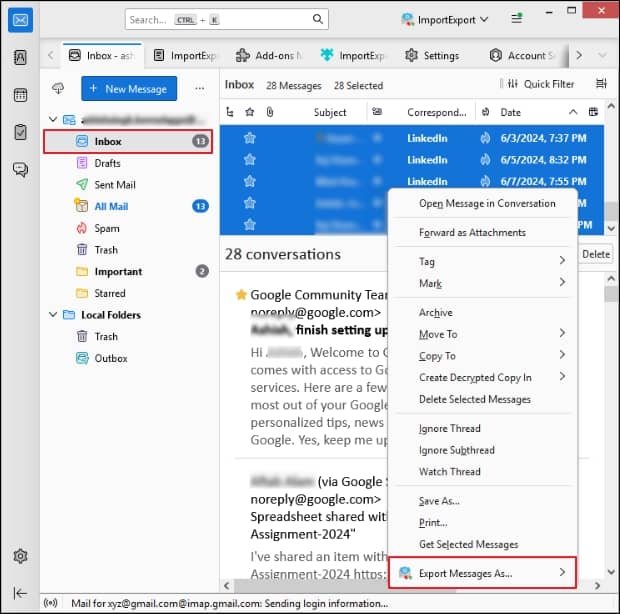Toggle star on 6/5/2024 LinkedIn message
Screen dimensions: 620x614
[x=250, y=160]
